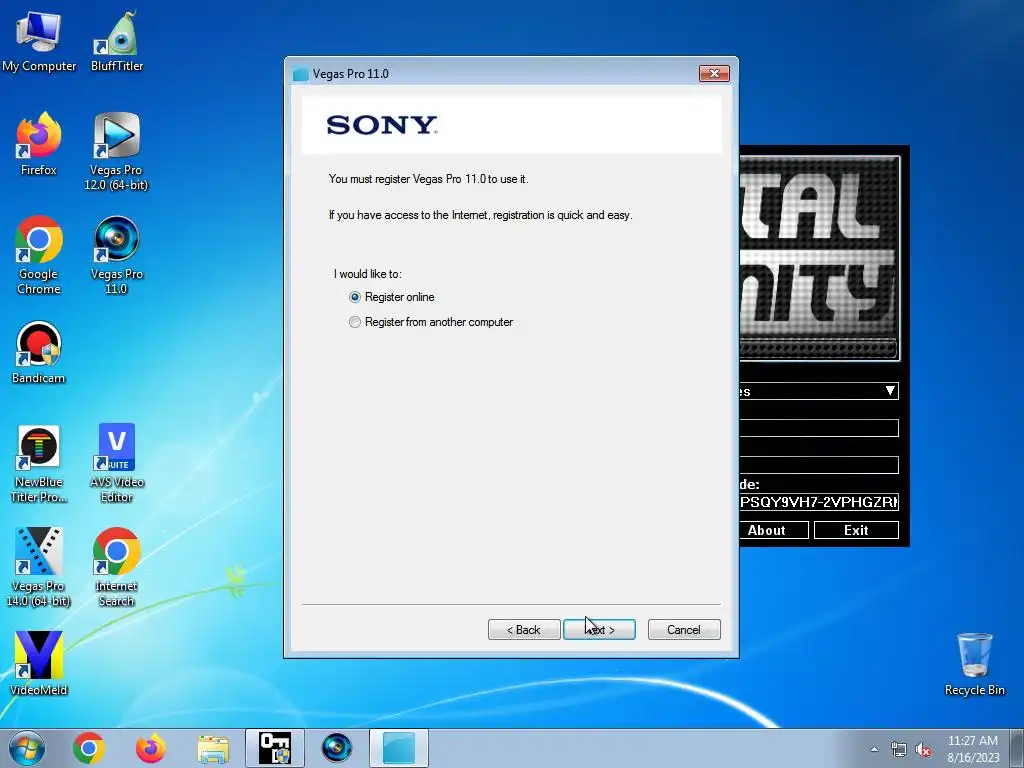Click the Exit button in keygen
Screen dimensions: 1024x768
[856, 530]
